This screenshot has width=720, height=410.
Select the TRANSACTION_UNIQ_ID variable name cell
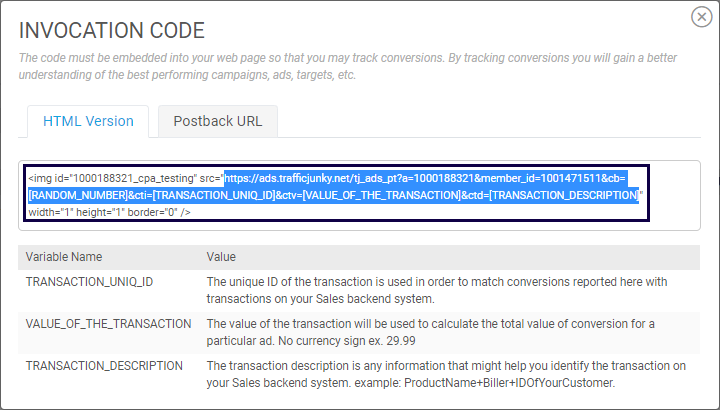(89, 282)
